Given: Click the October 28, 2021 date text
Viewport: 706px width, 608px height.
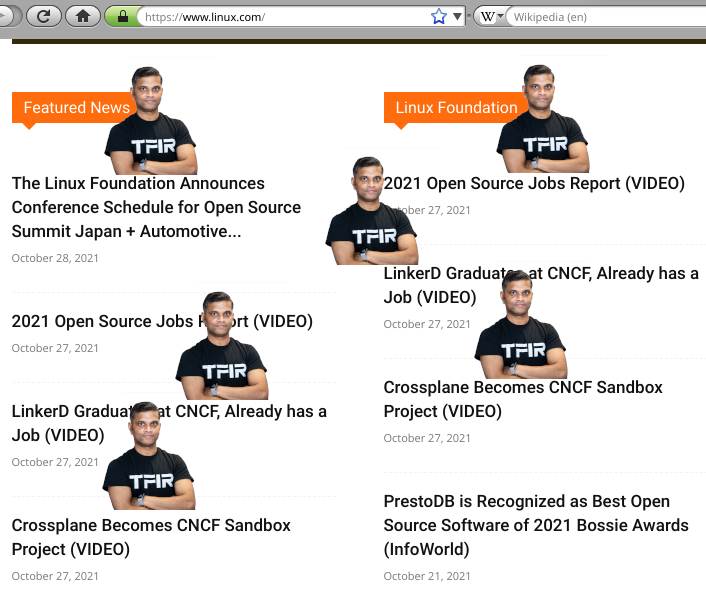Looking at the screenshot, I should point(55,258).
